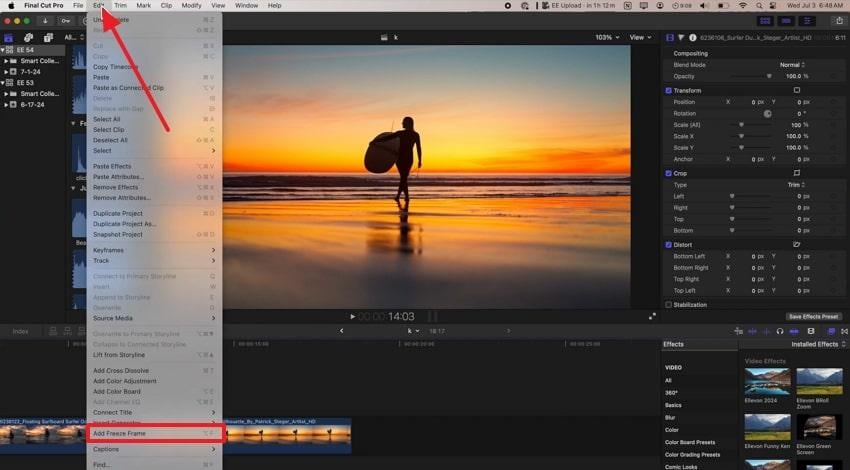Toggle the Distort checkbox
Image resolution: width=850 pixels, height=470 pixels.
coord(668,245)
